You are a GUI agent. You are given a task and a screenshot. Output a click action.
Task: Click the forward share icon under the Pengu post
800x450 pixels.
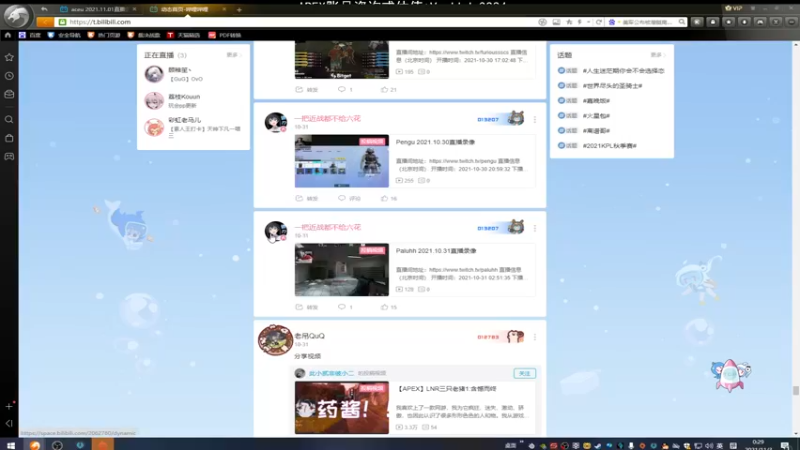(299, 198)
